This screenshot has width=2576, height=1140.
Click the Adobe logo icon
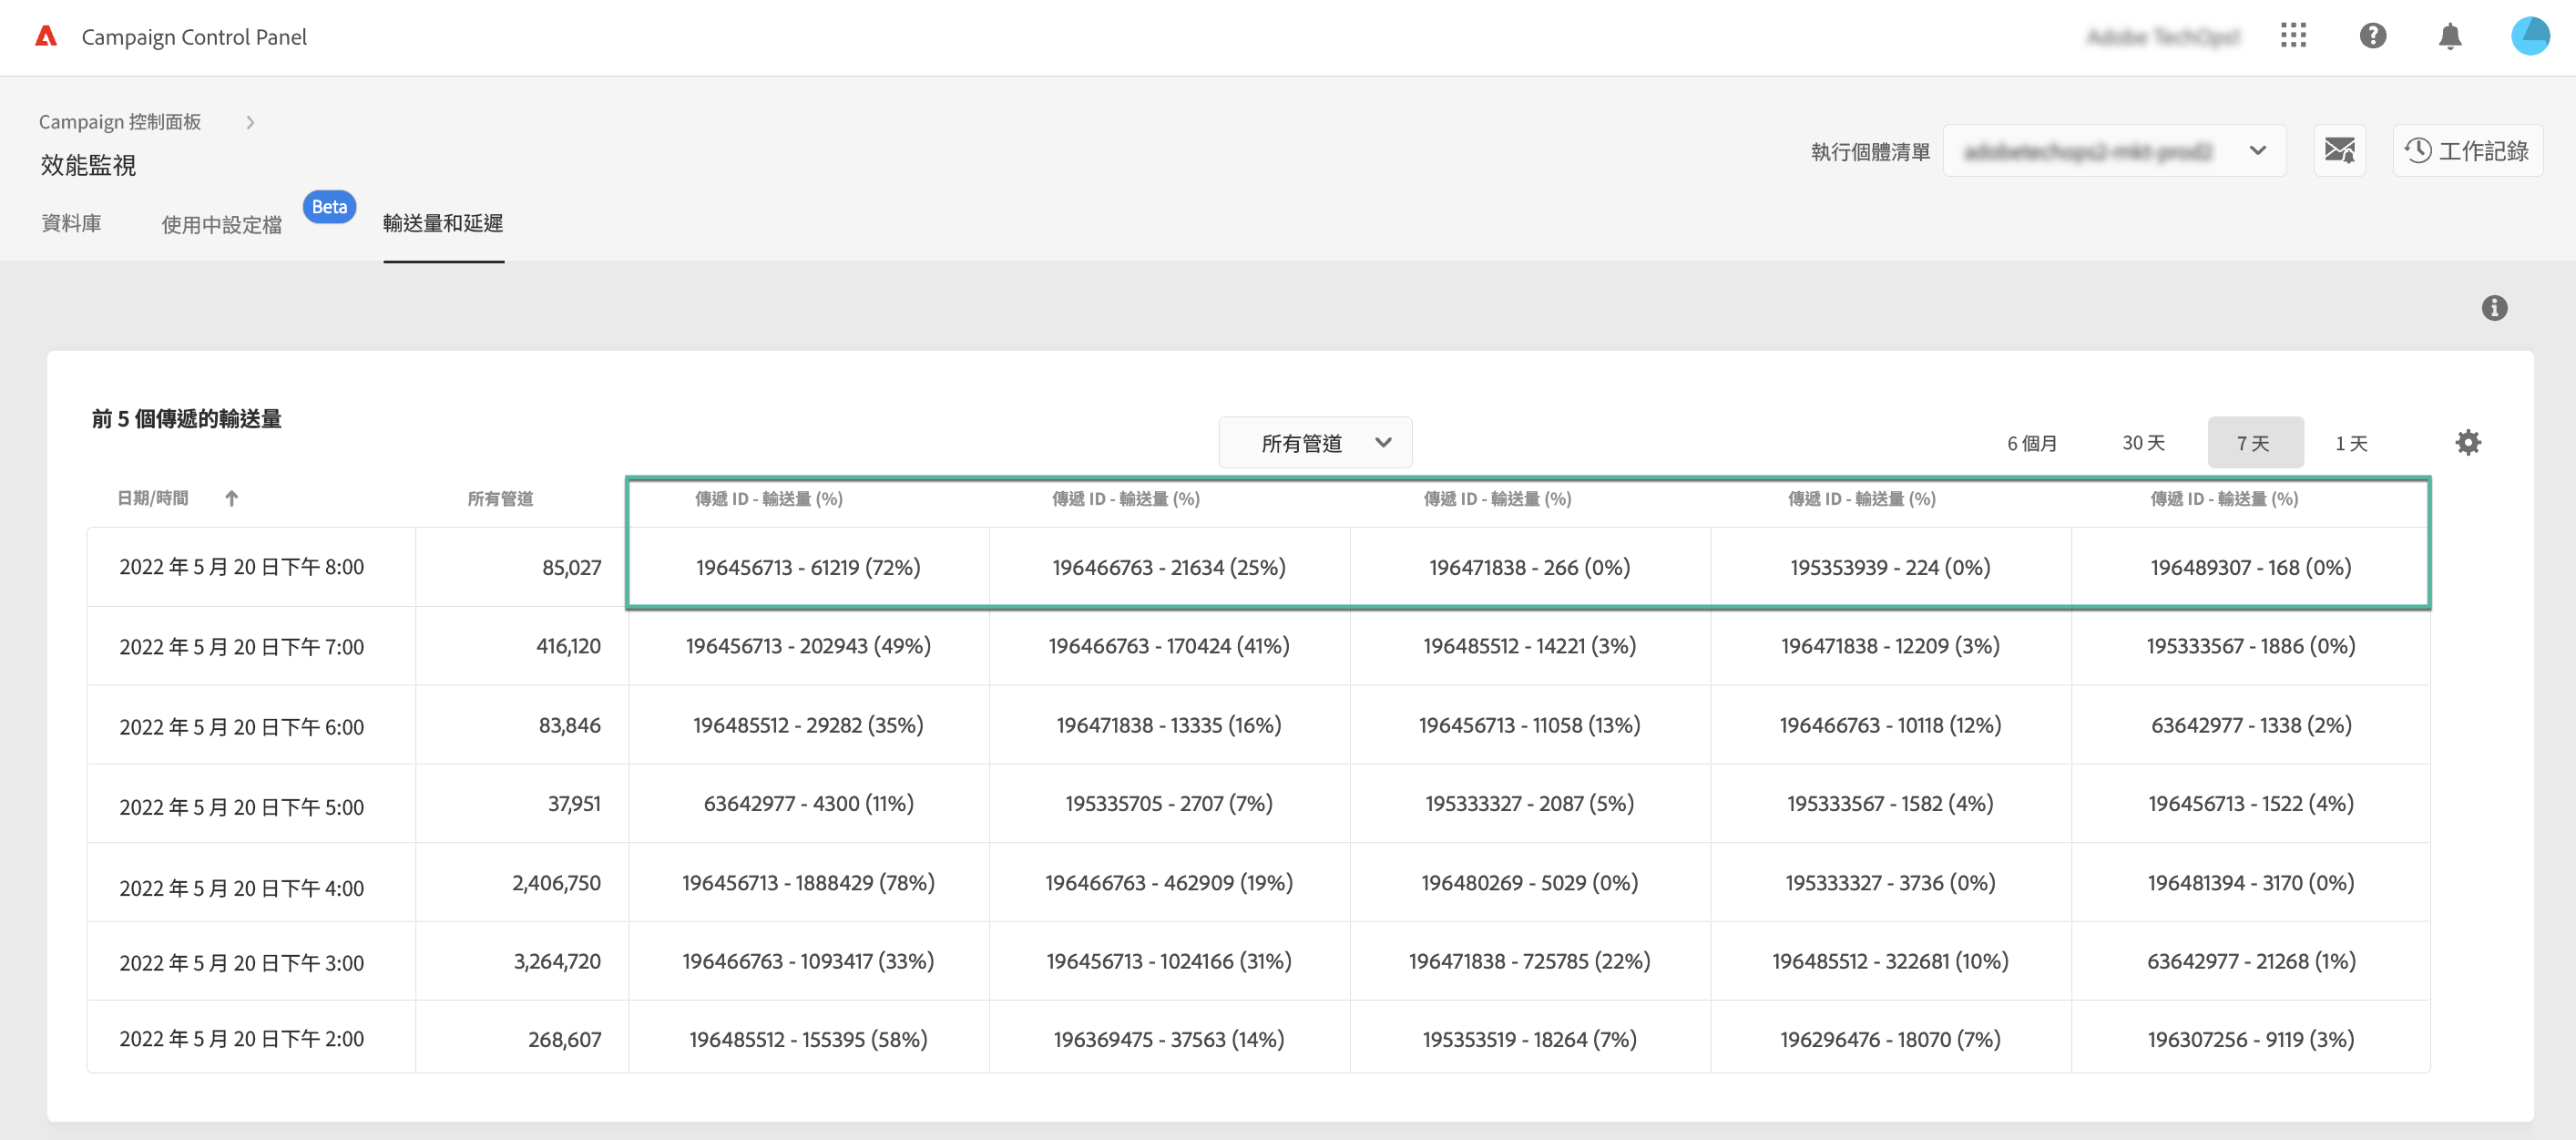(x=46, y=37)
